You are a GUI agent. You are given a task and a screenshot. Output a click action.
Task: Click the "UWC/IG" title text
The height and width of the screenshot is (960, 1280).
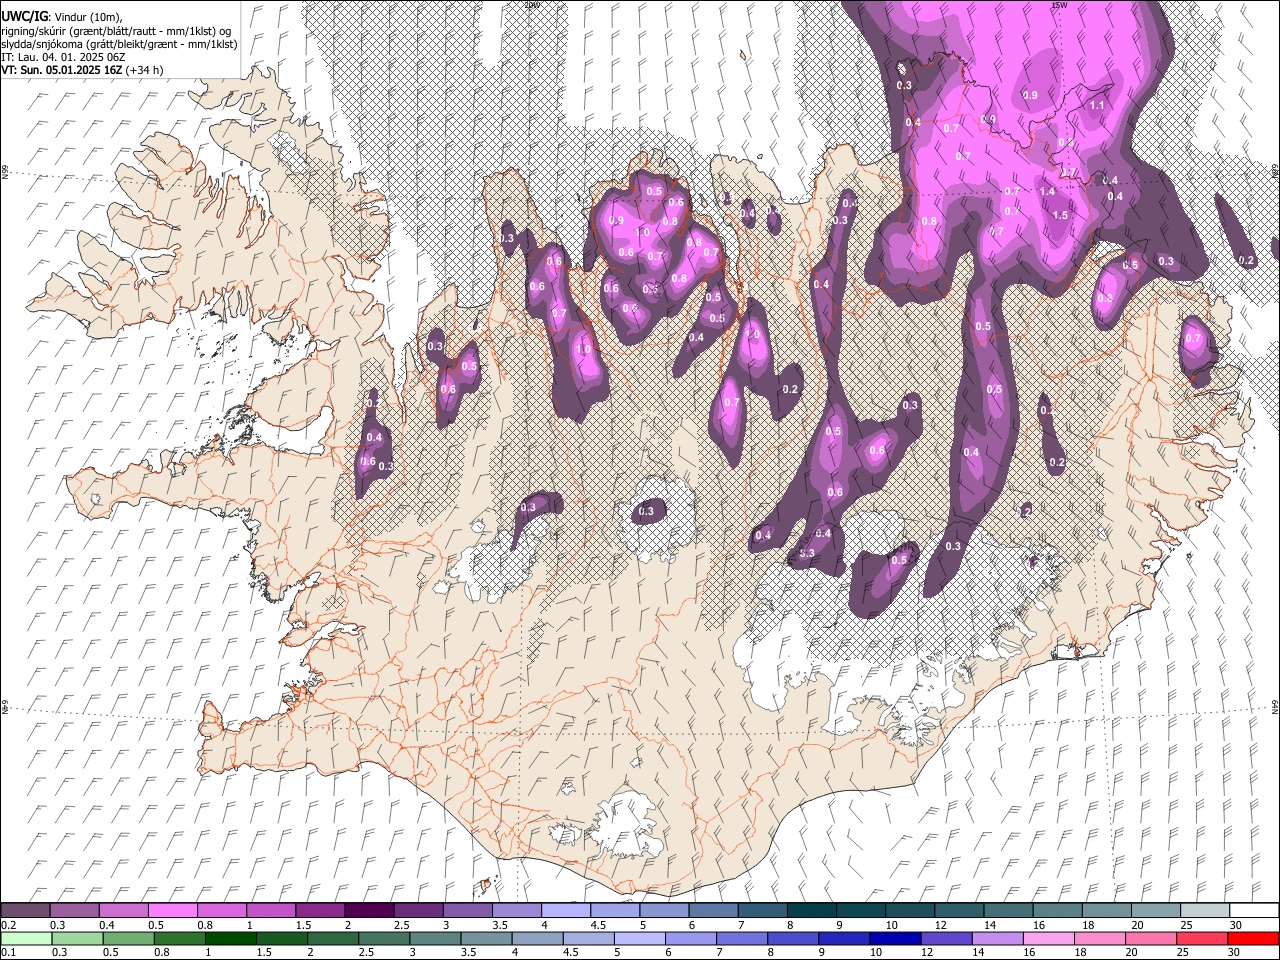pyautogui.click(x=24, y=17)
